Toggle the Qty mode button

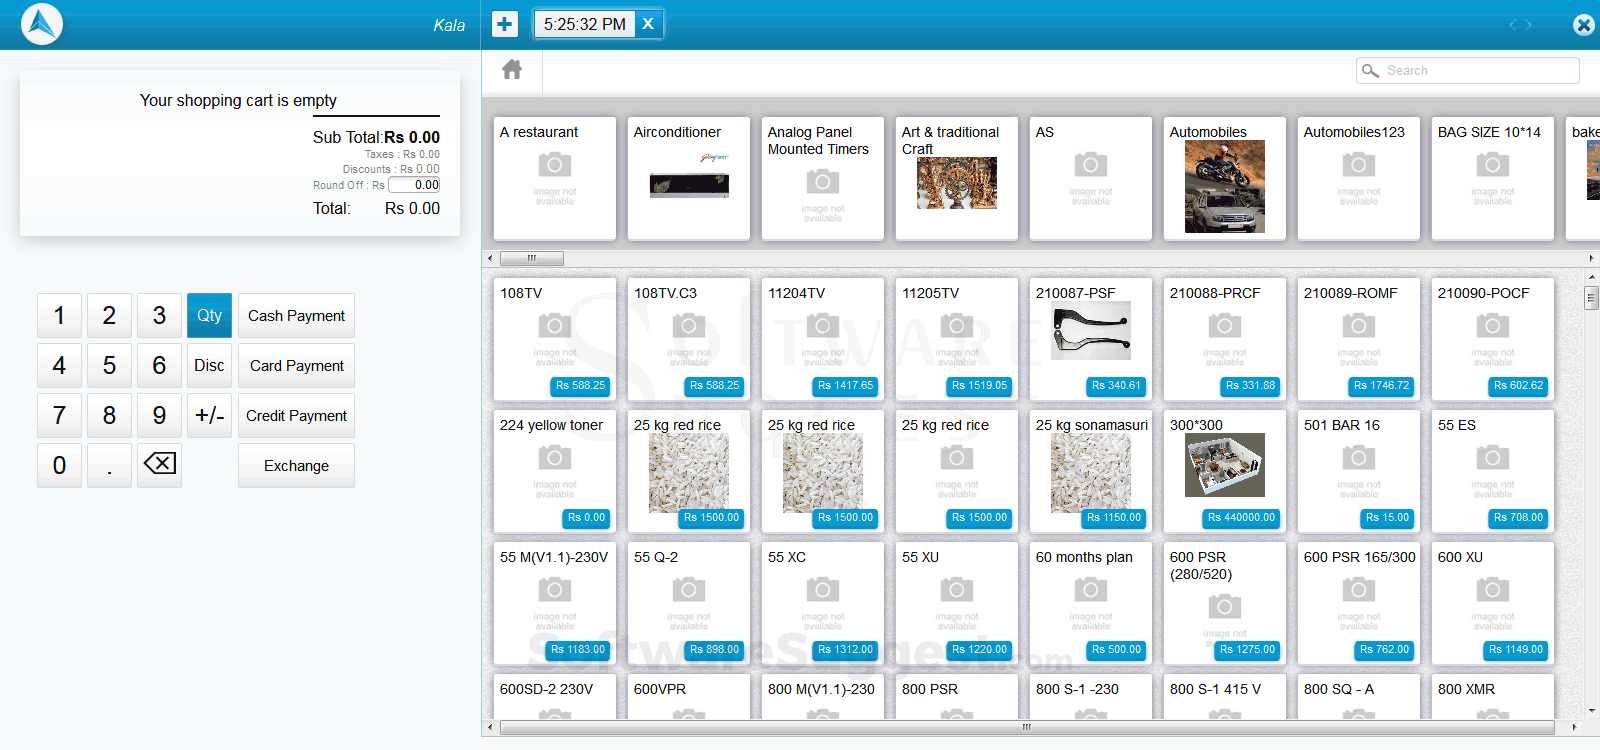point(209,315)
